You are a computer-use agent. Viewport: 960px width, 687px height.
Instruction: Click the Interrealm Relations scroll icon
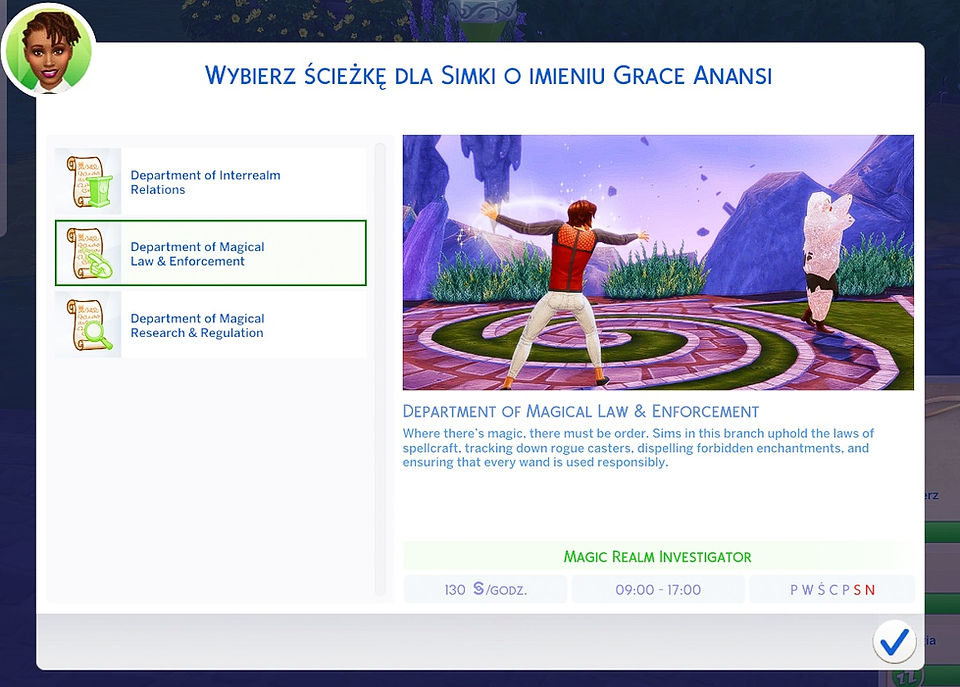pyautogui.click(x=89, y=182)
